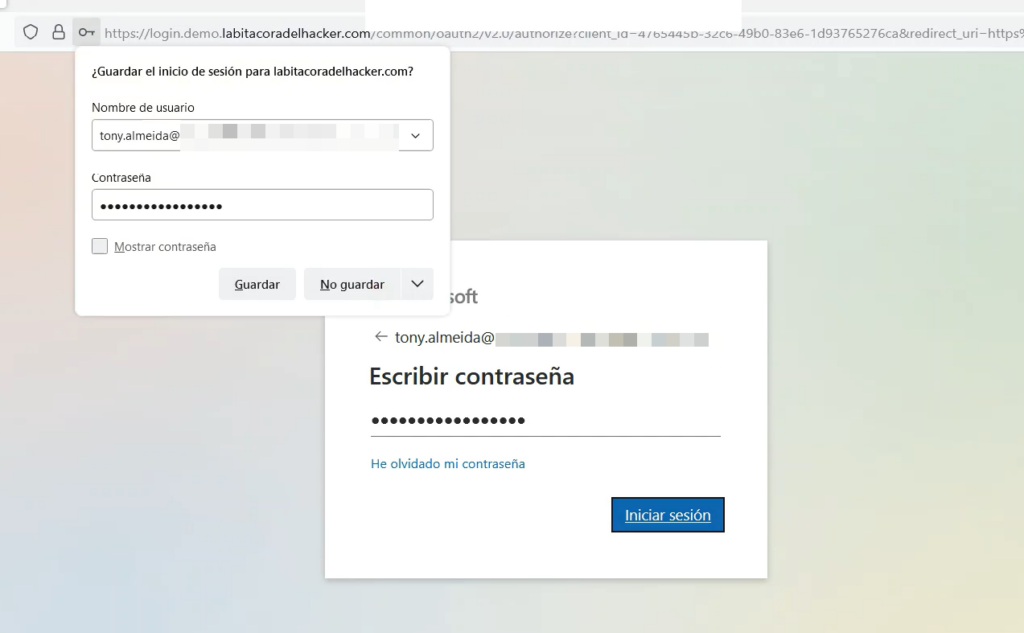1024x633 pixels.
Task: Click the No guardar button
Action: coord(352,284)
